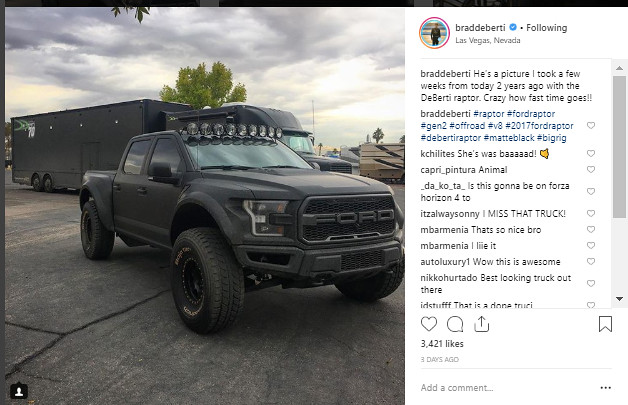628x405 pixels.
Task: Show tagged people on the photo
Action: click(19, 391)
